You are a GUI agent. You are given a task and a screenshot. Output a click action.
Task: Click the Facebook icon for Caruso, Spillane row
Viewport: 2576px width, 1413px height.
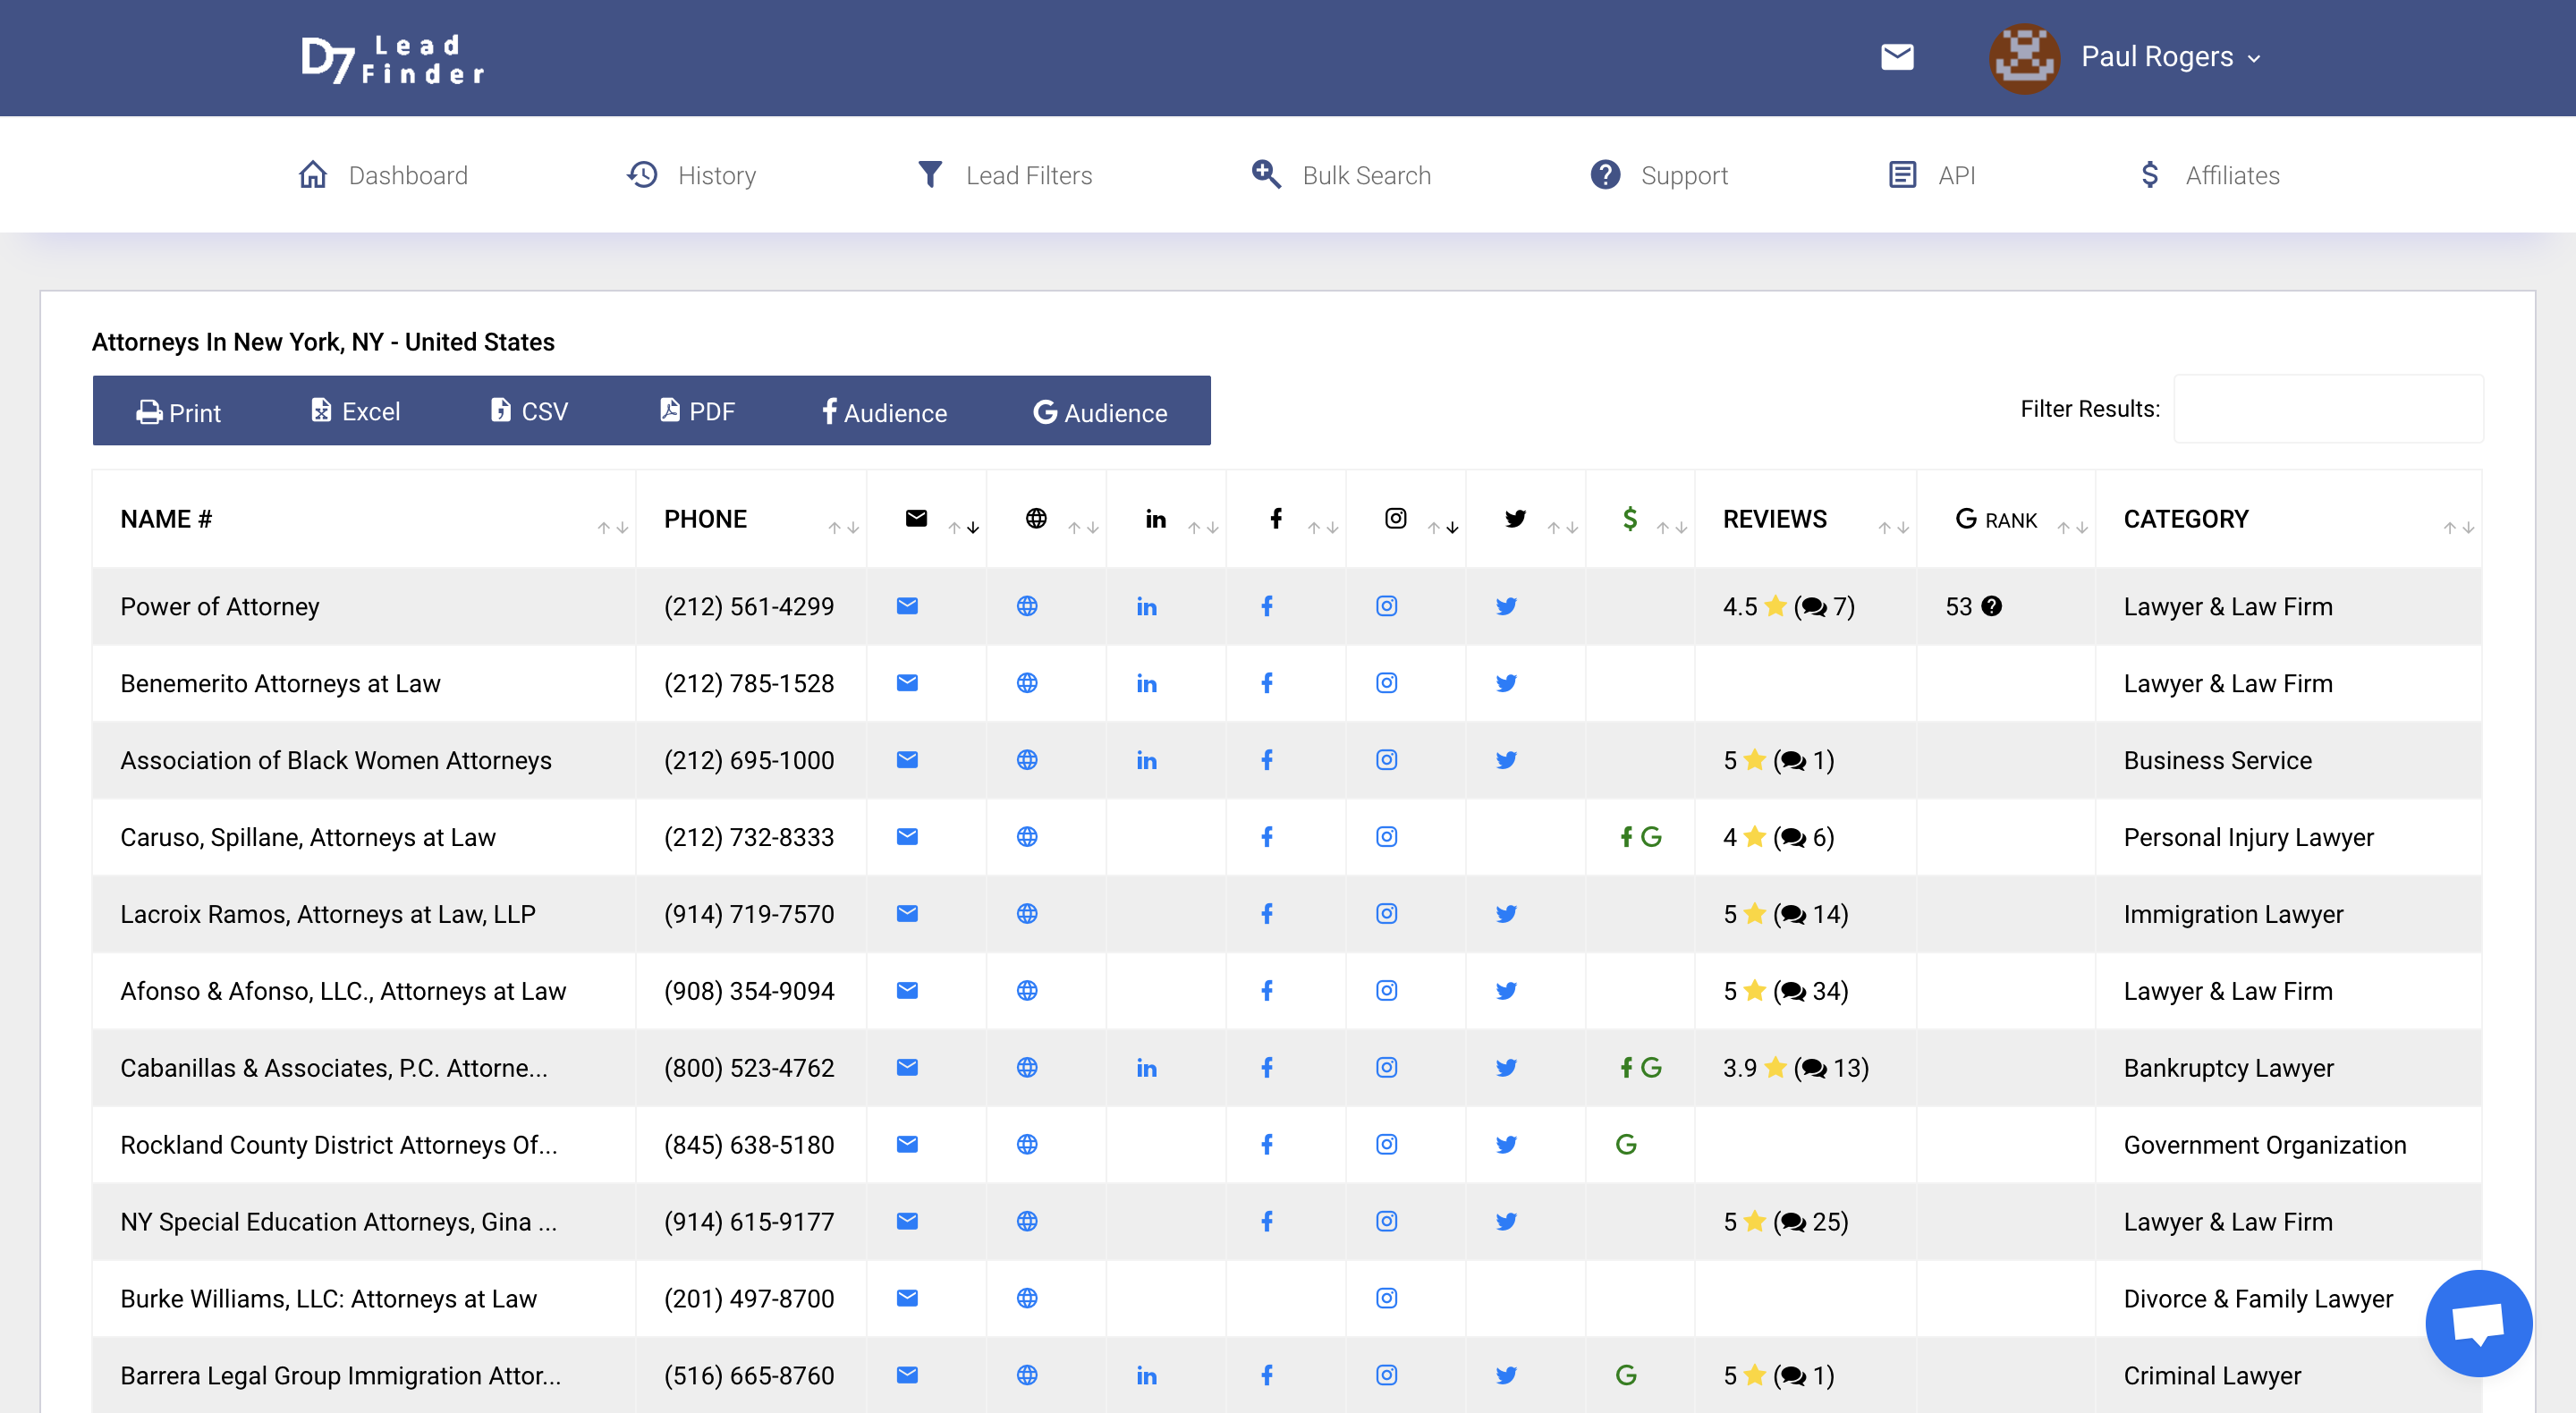(x=1267, y=837)
